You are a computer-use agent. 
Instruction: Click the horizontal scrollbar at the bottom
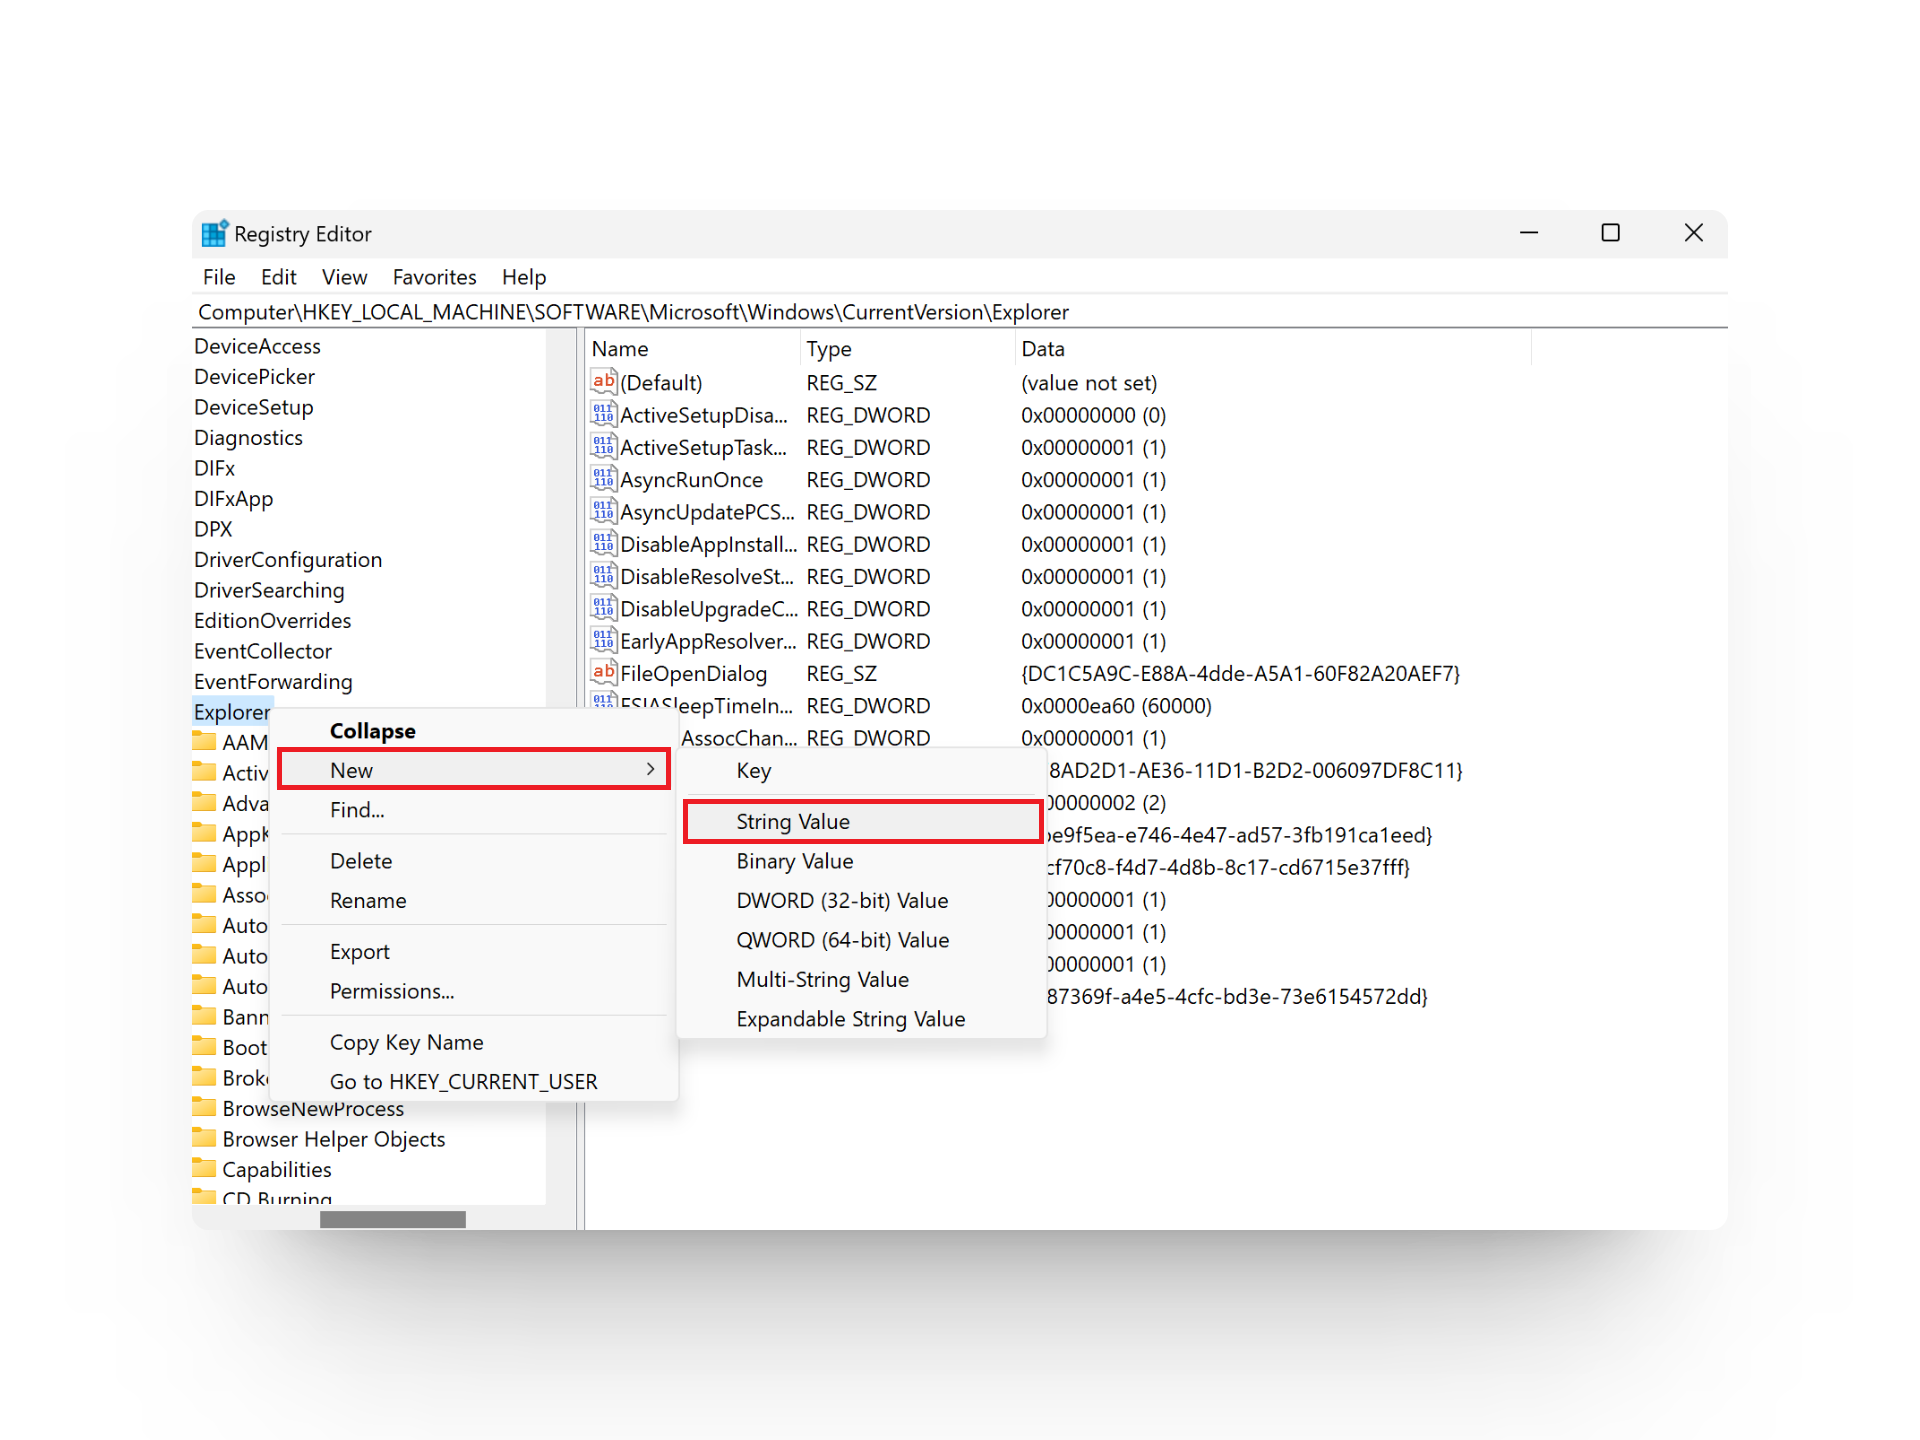[x=392, y=1219]
